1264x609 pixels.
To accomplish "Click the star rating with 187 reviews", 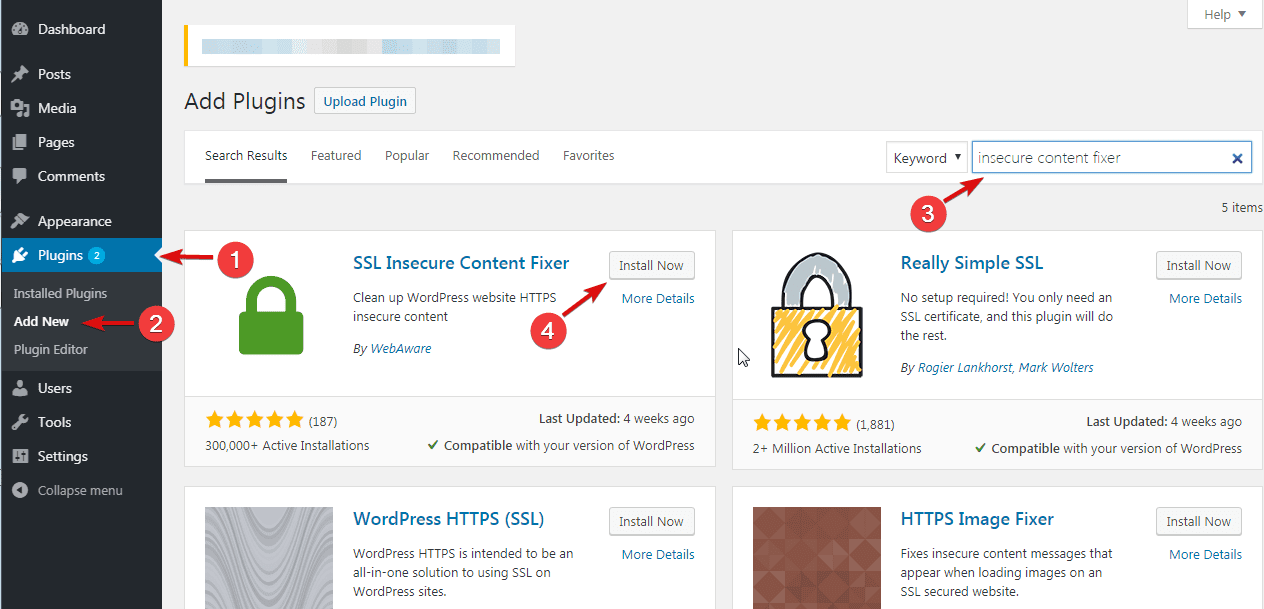I will (x=254, y=420).
